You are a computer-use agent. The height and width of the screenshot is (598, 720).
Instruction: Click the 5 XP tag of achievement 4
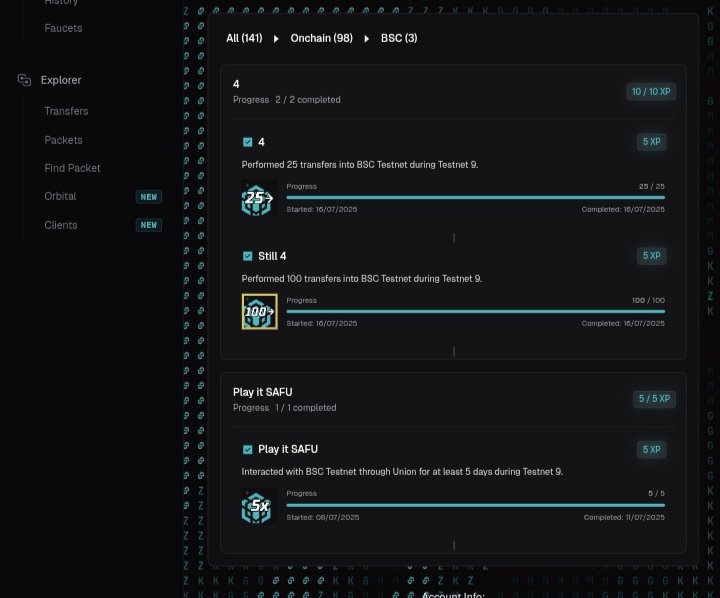651,142
